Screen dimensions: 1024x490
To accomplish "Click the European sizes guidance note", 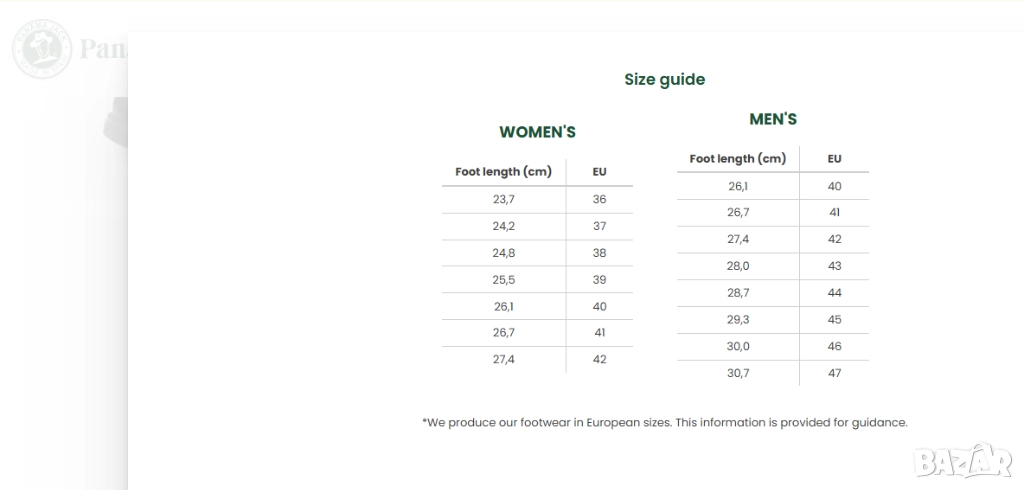I will pos(664,423).
